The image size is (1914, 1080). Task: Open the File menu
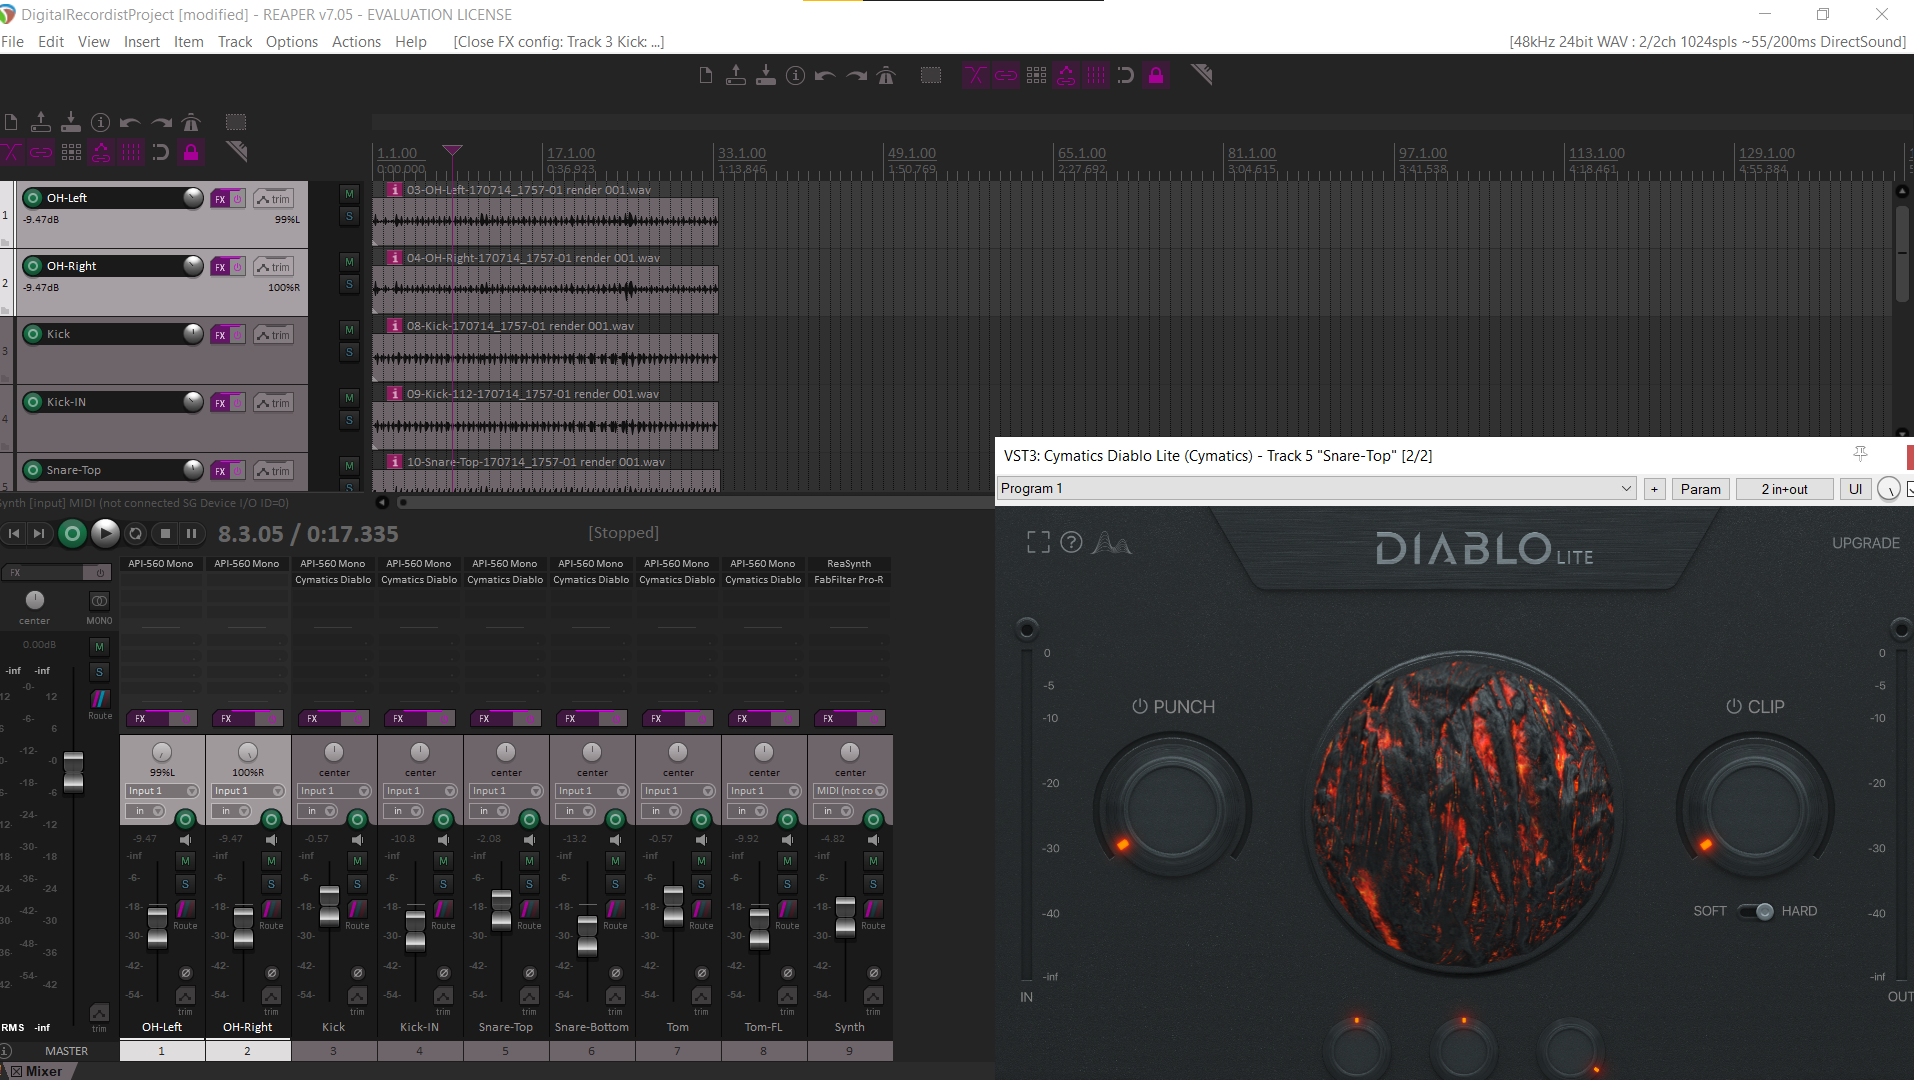pos(13,42)
